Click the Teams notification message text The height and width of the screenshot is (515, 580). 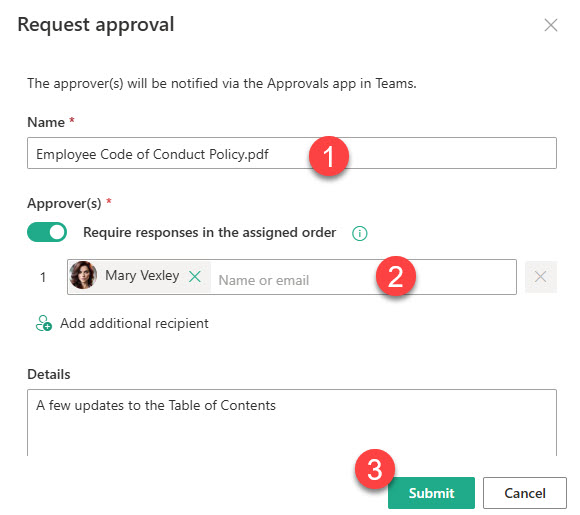click(222, 84)
